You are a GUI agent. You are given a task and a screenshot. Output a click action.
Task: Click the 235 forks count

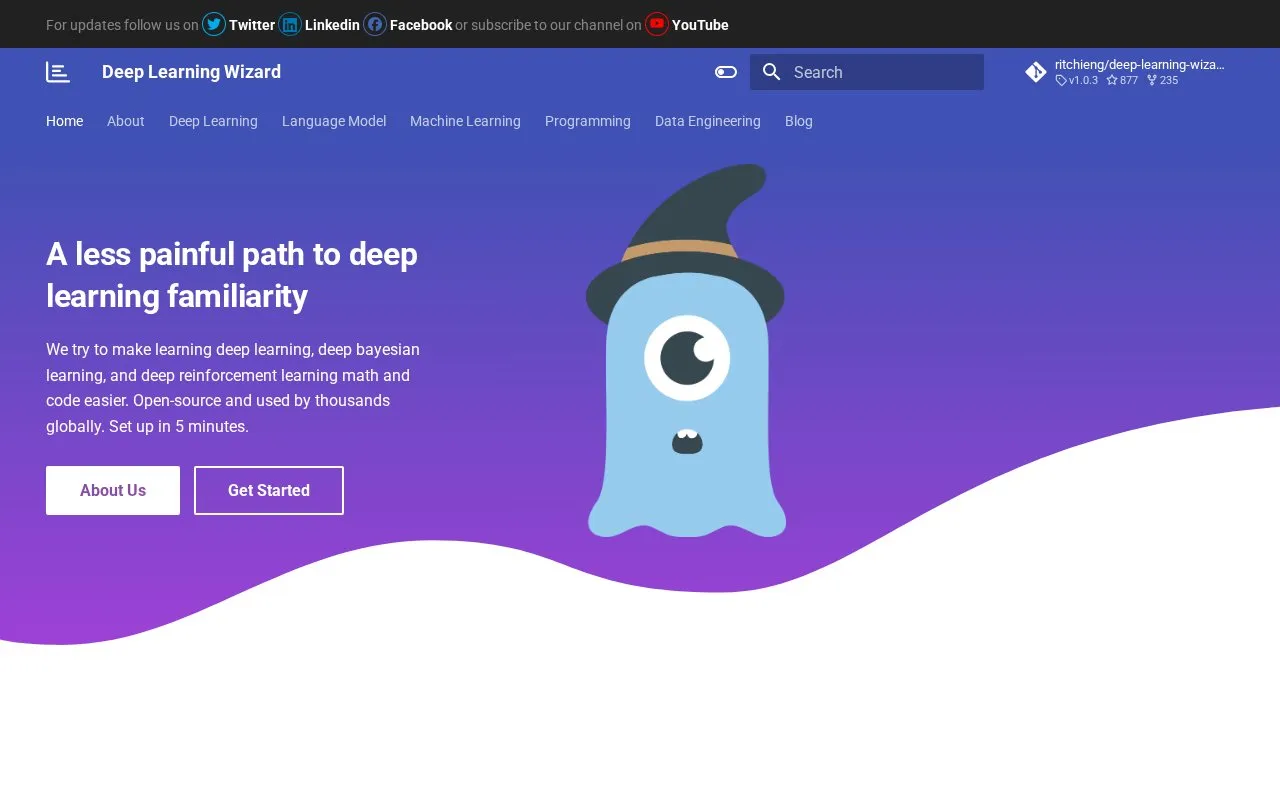1162,80
